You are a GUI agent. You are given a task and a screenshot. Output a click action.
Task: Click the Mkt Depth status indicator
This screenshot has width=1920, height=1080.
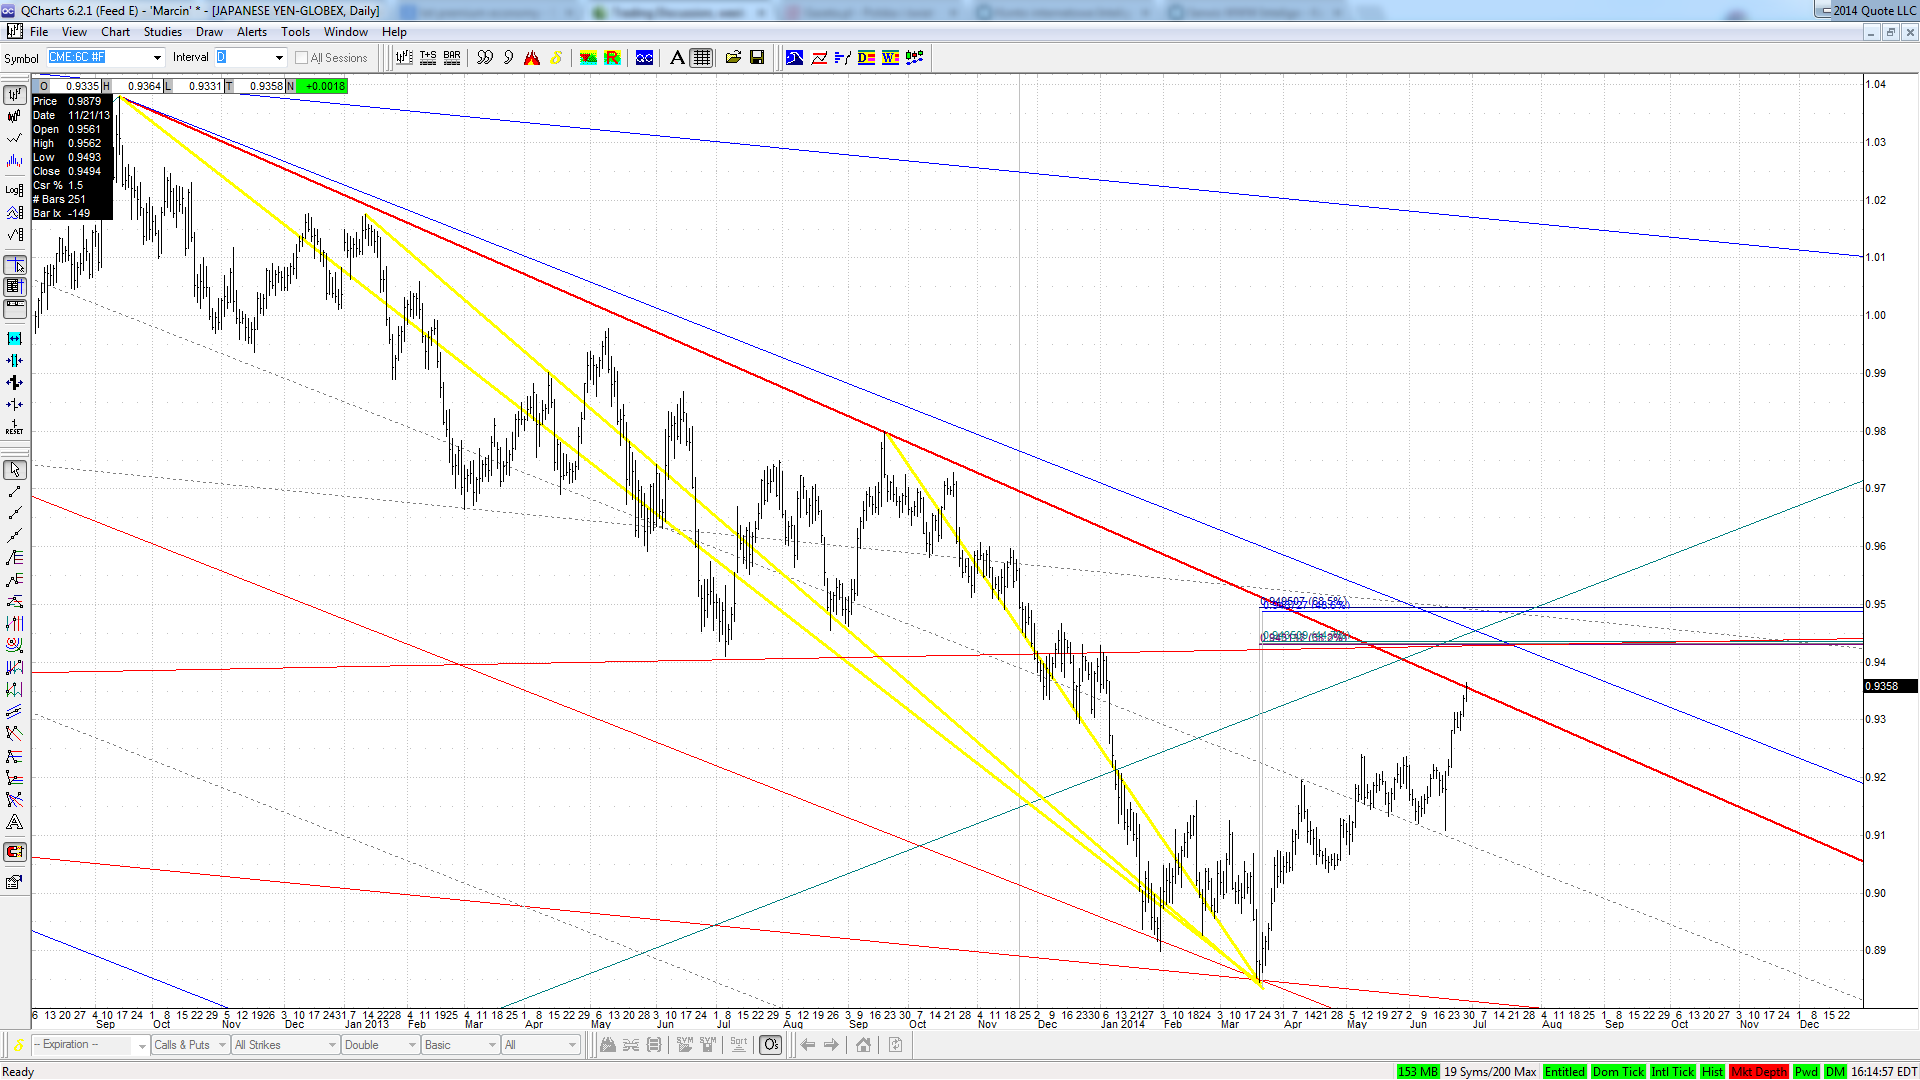[1758, 1072]
